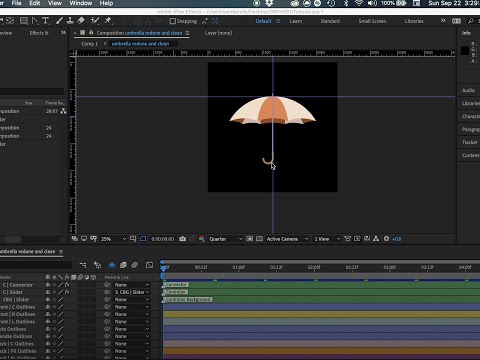Toggle collapse switch on Front | R Outlines layer
This screenshot has height=360, width=480.
pyautogui.click(x=54, y=314)
